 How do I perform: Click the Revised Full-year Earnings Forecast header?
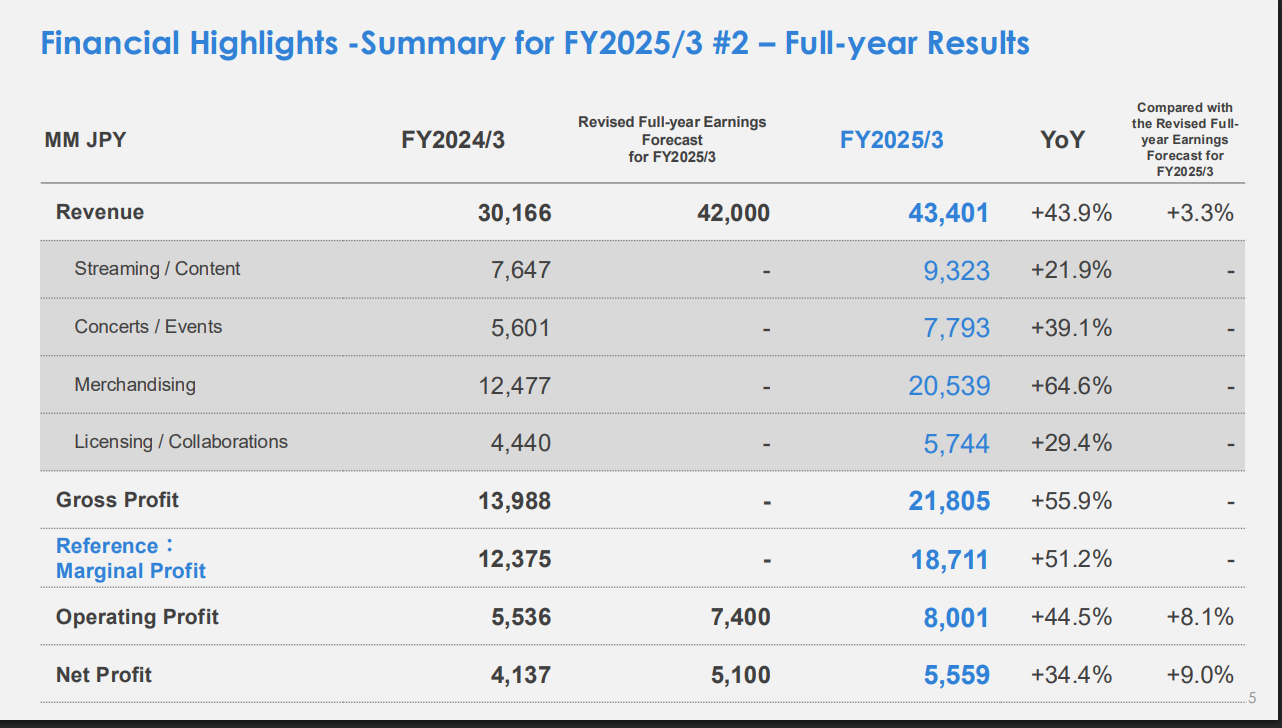[x=672, y=140]
